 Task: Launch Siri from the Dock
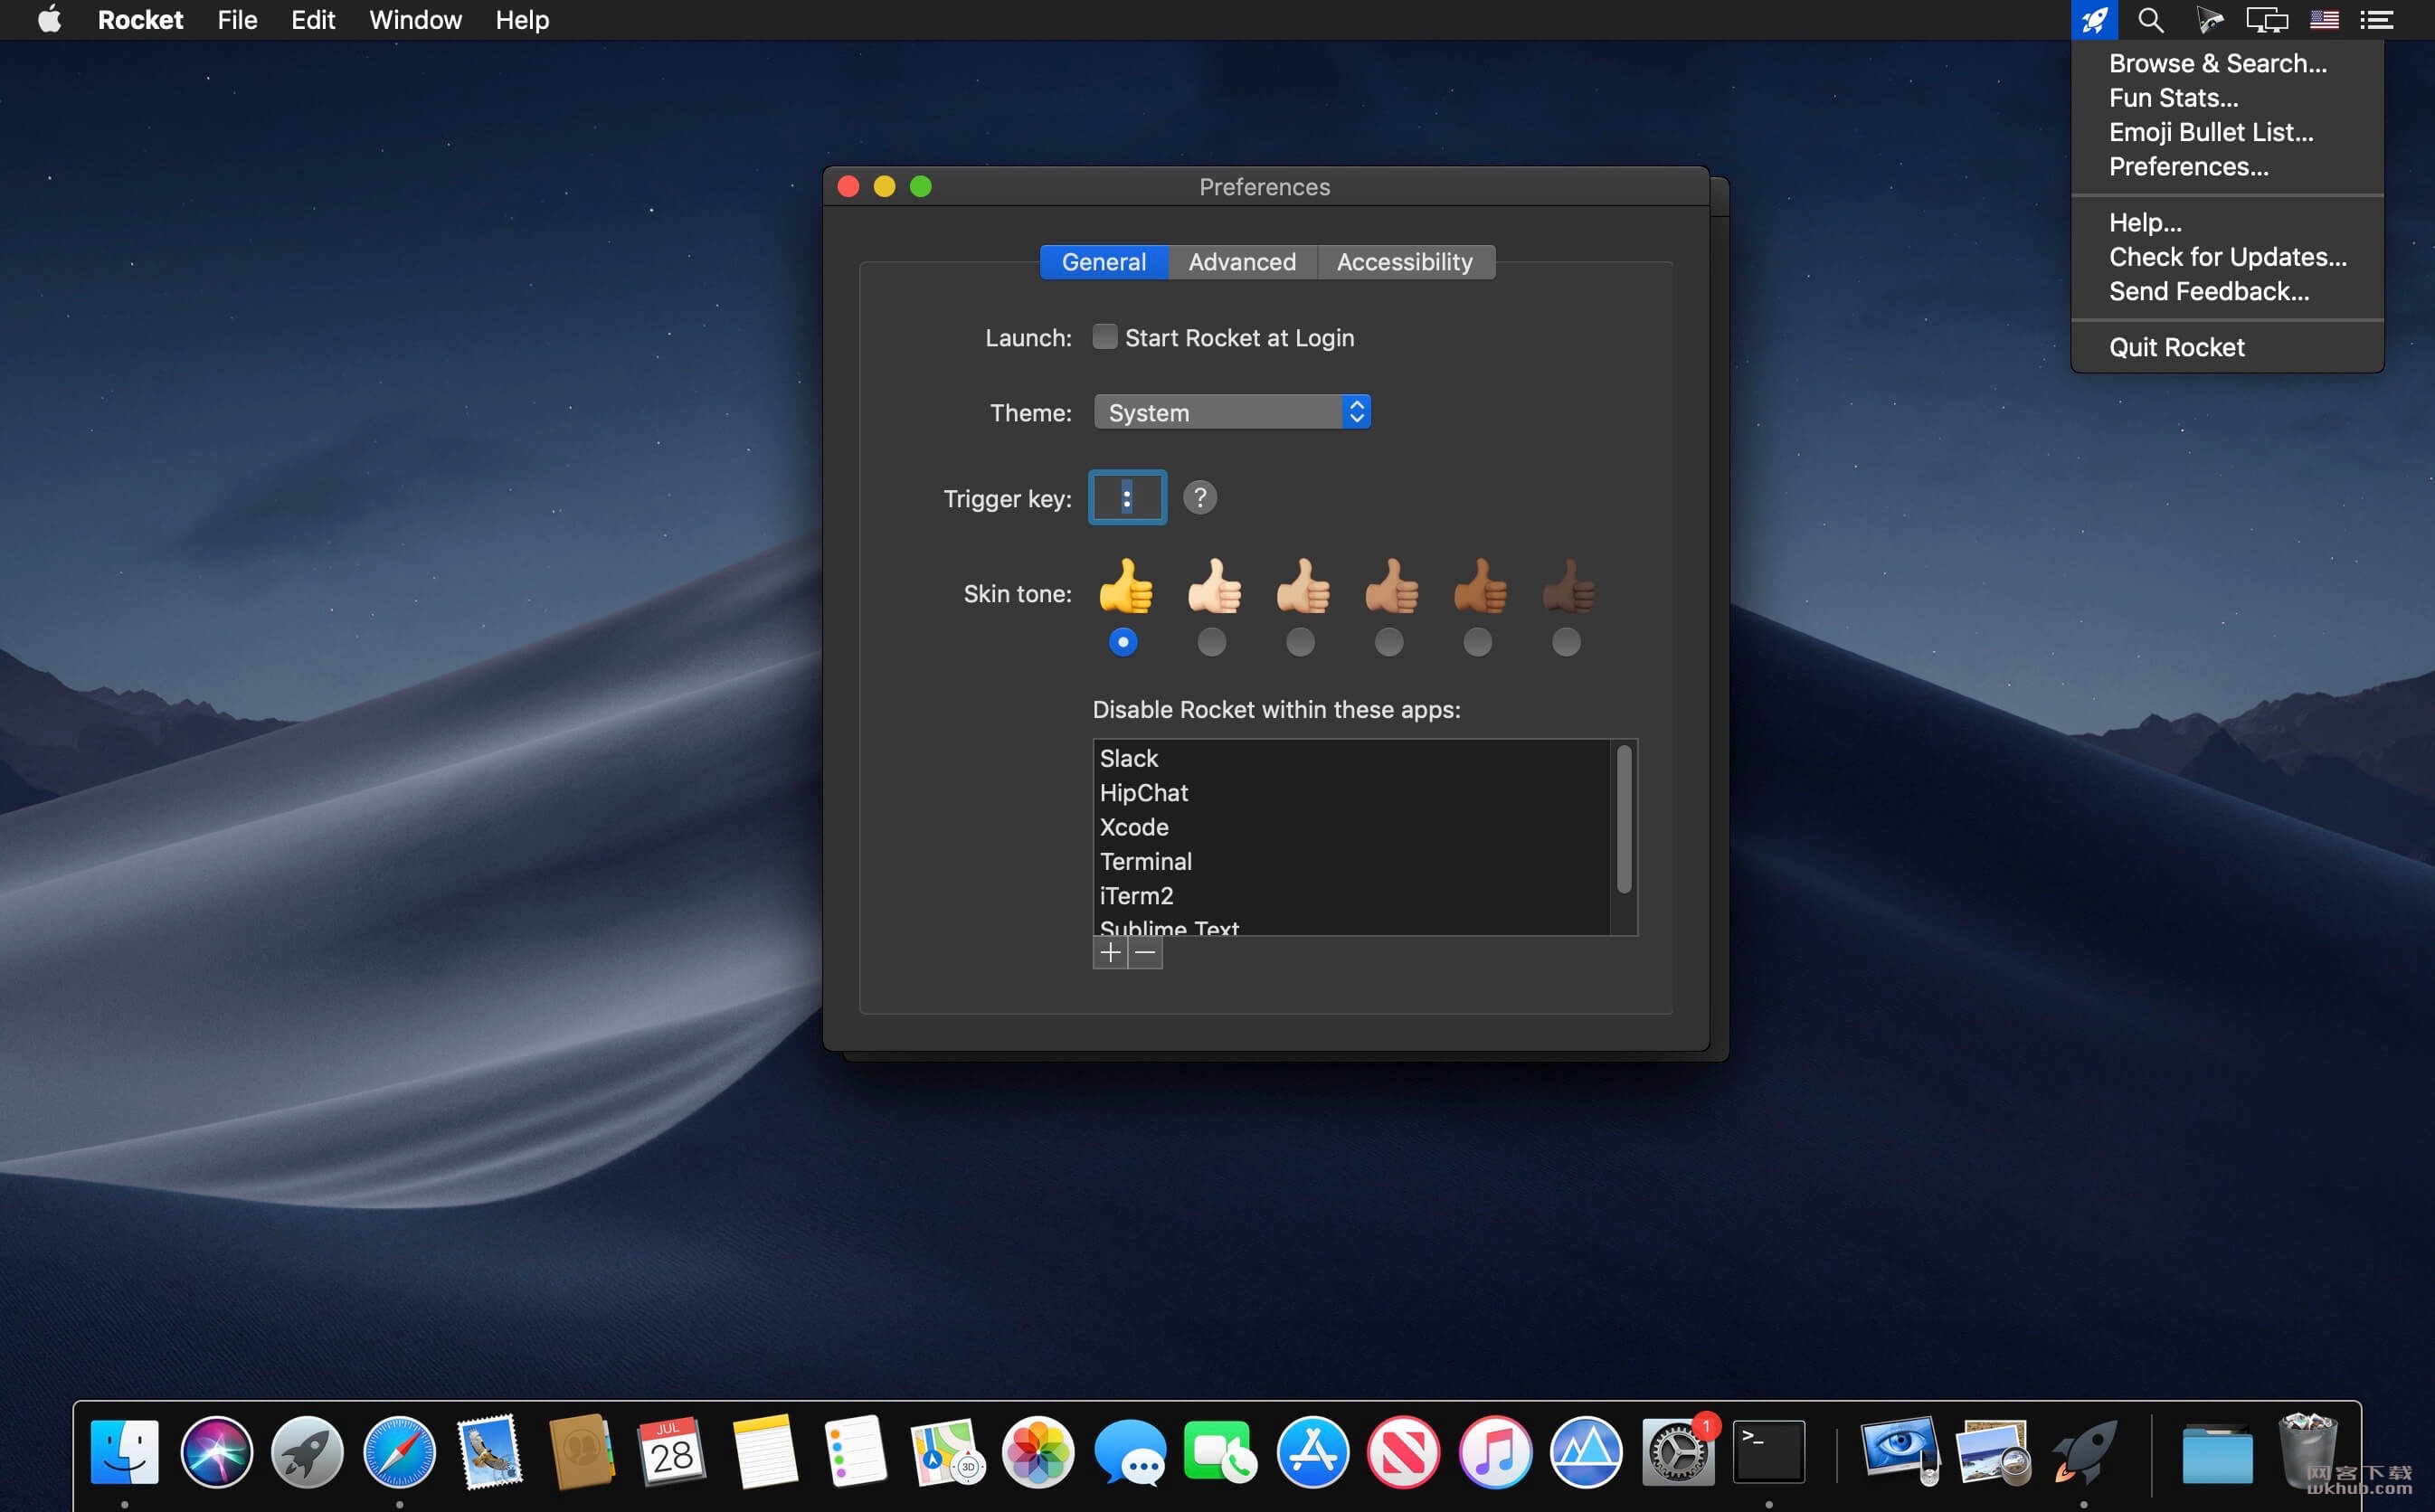(x=216, y=1452)
